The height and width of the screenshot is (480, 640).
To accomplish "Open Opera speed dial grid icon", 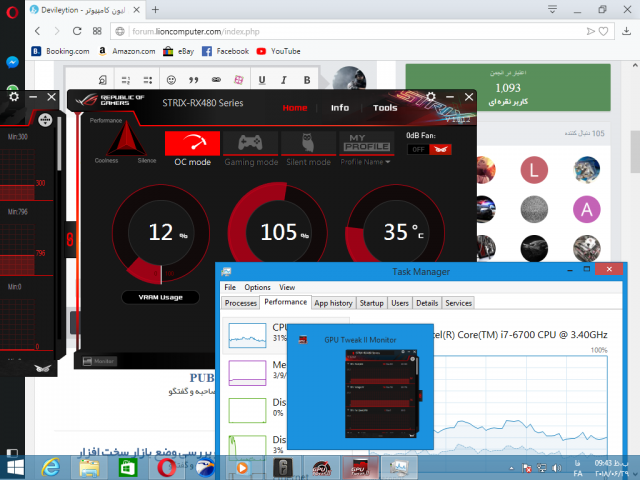I will [x=97, y=31].
